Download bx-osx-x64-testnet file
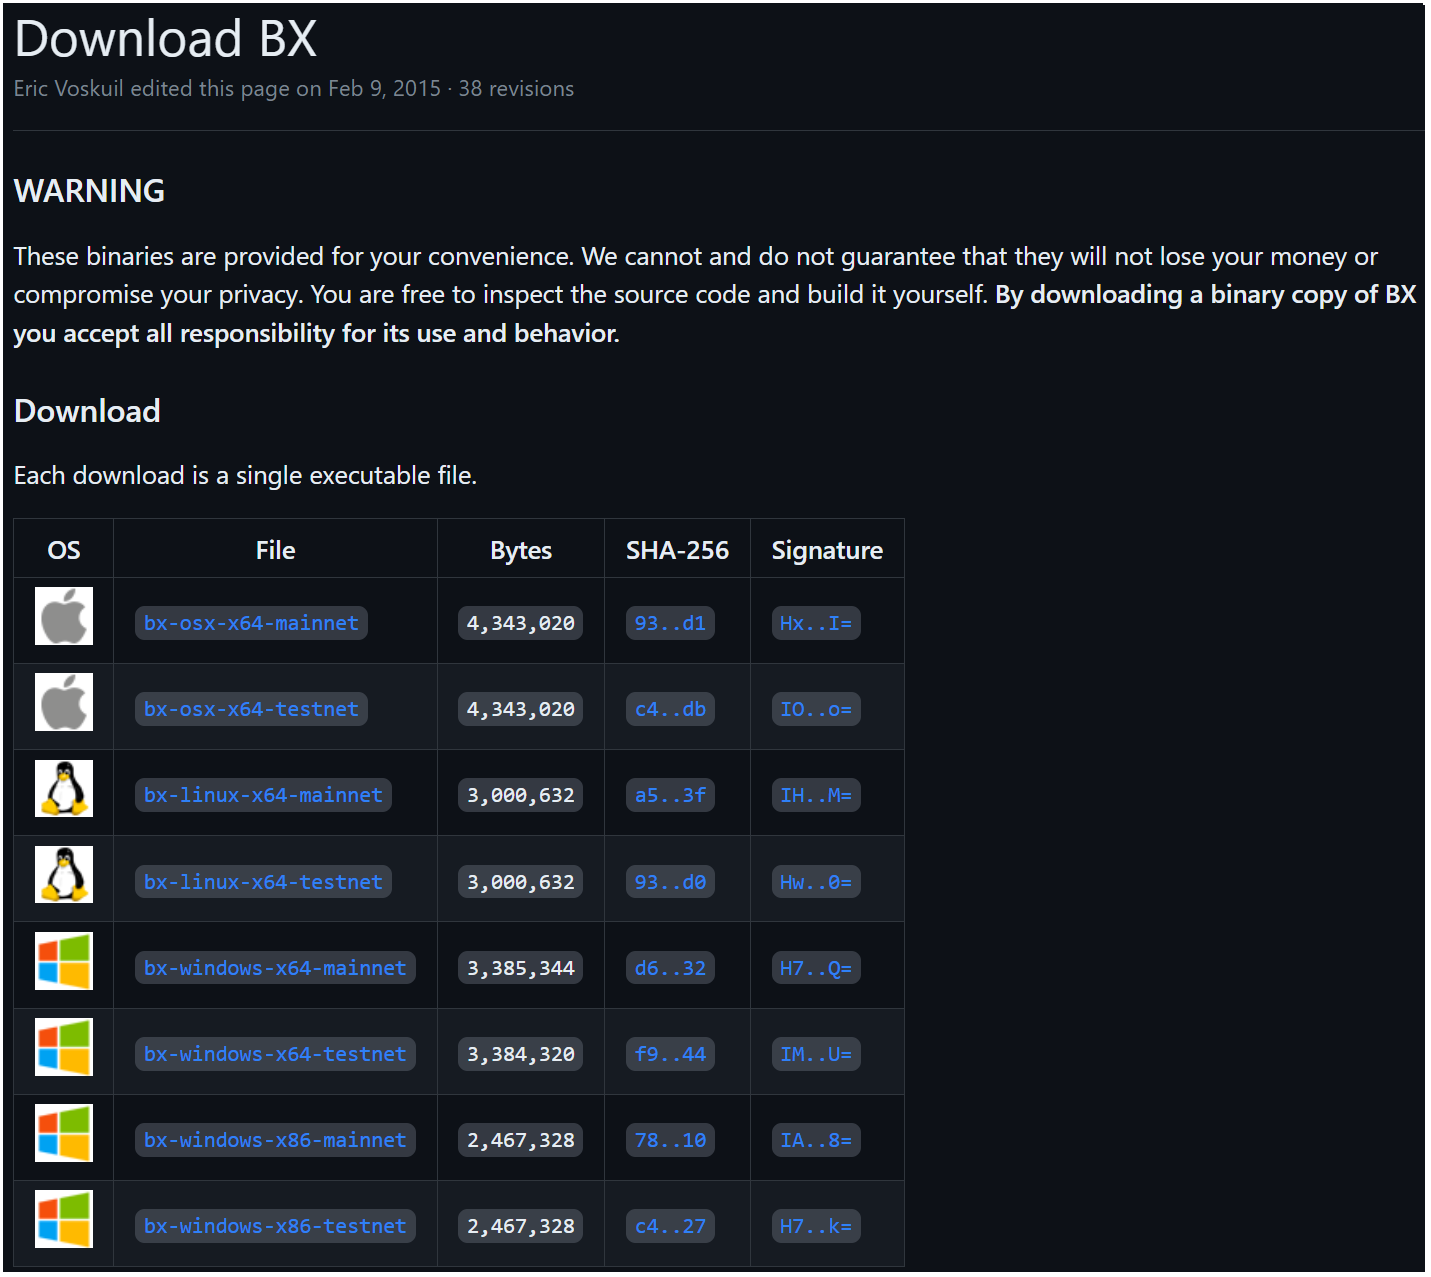The image size is (1431, 1277). point(251,709)
